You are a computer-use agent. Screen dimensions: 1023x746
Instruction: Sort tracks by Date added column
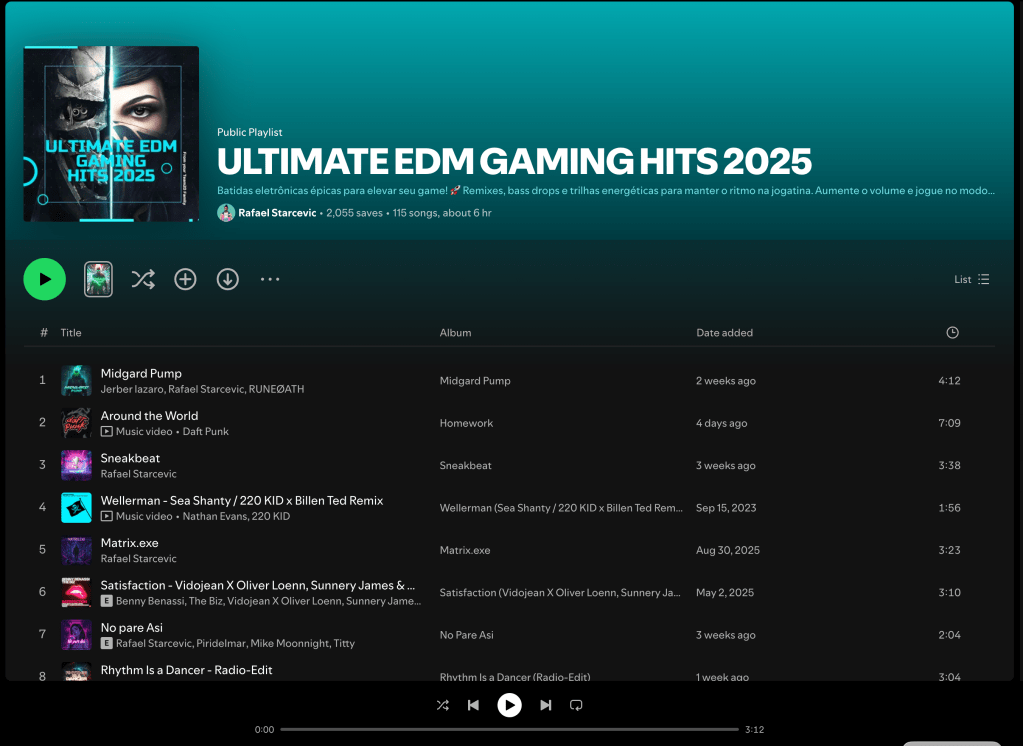coord(724,333)
